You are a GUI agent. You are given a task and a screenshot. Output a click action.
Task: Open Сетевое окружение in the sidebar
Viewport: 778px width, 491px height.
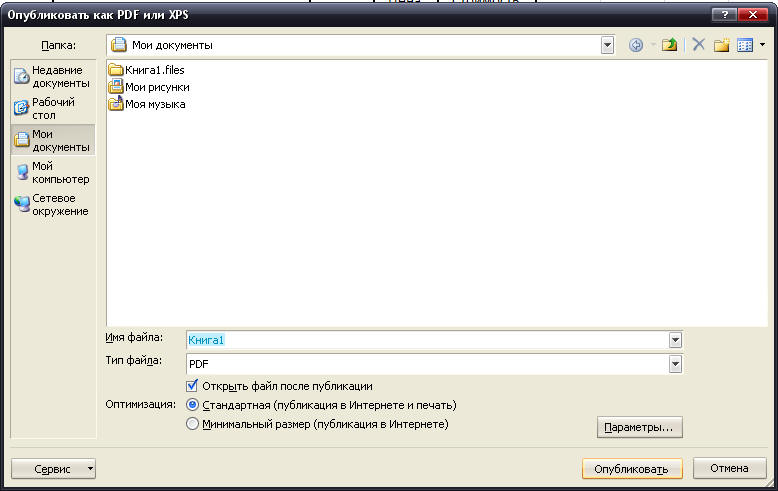[52, 204]
